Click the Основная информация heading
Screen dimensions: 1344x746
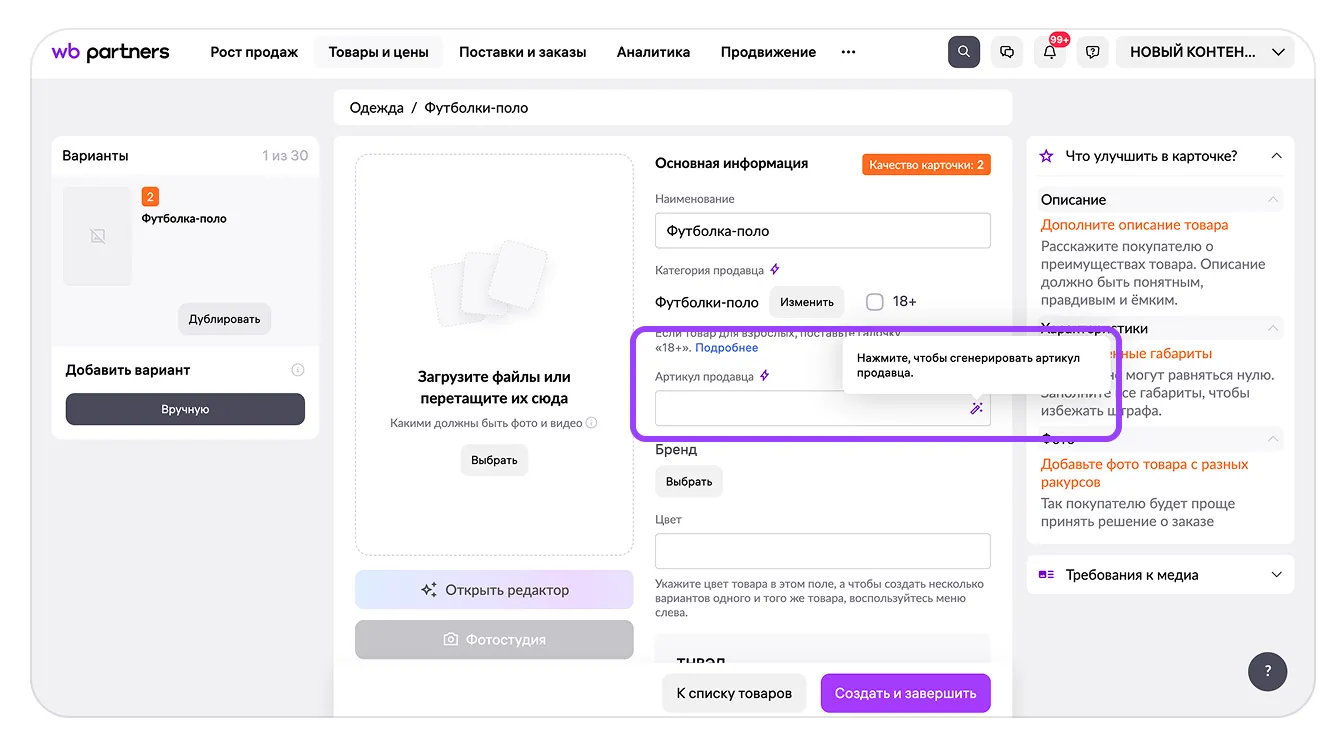point(731,163)
